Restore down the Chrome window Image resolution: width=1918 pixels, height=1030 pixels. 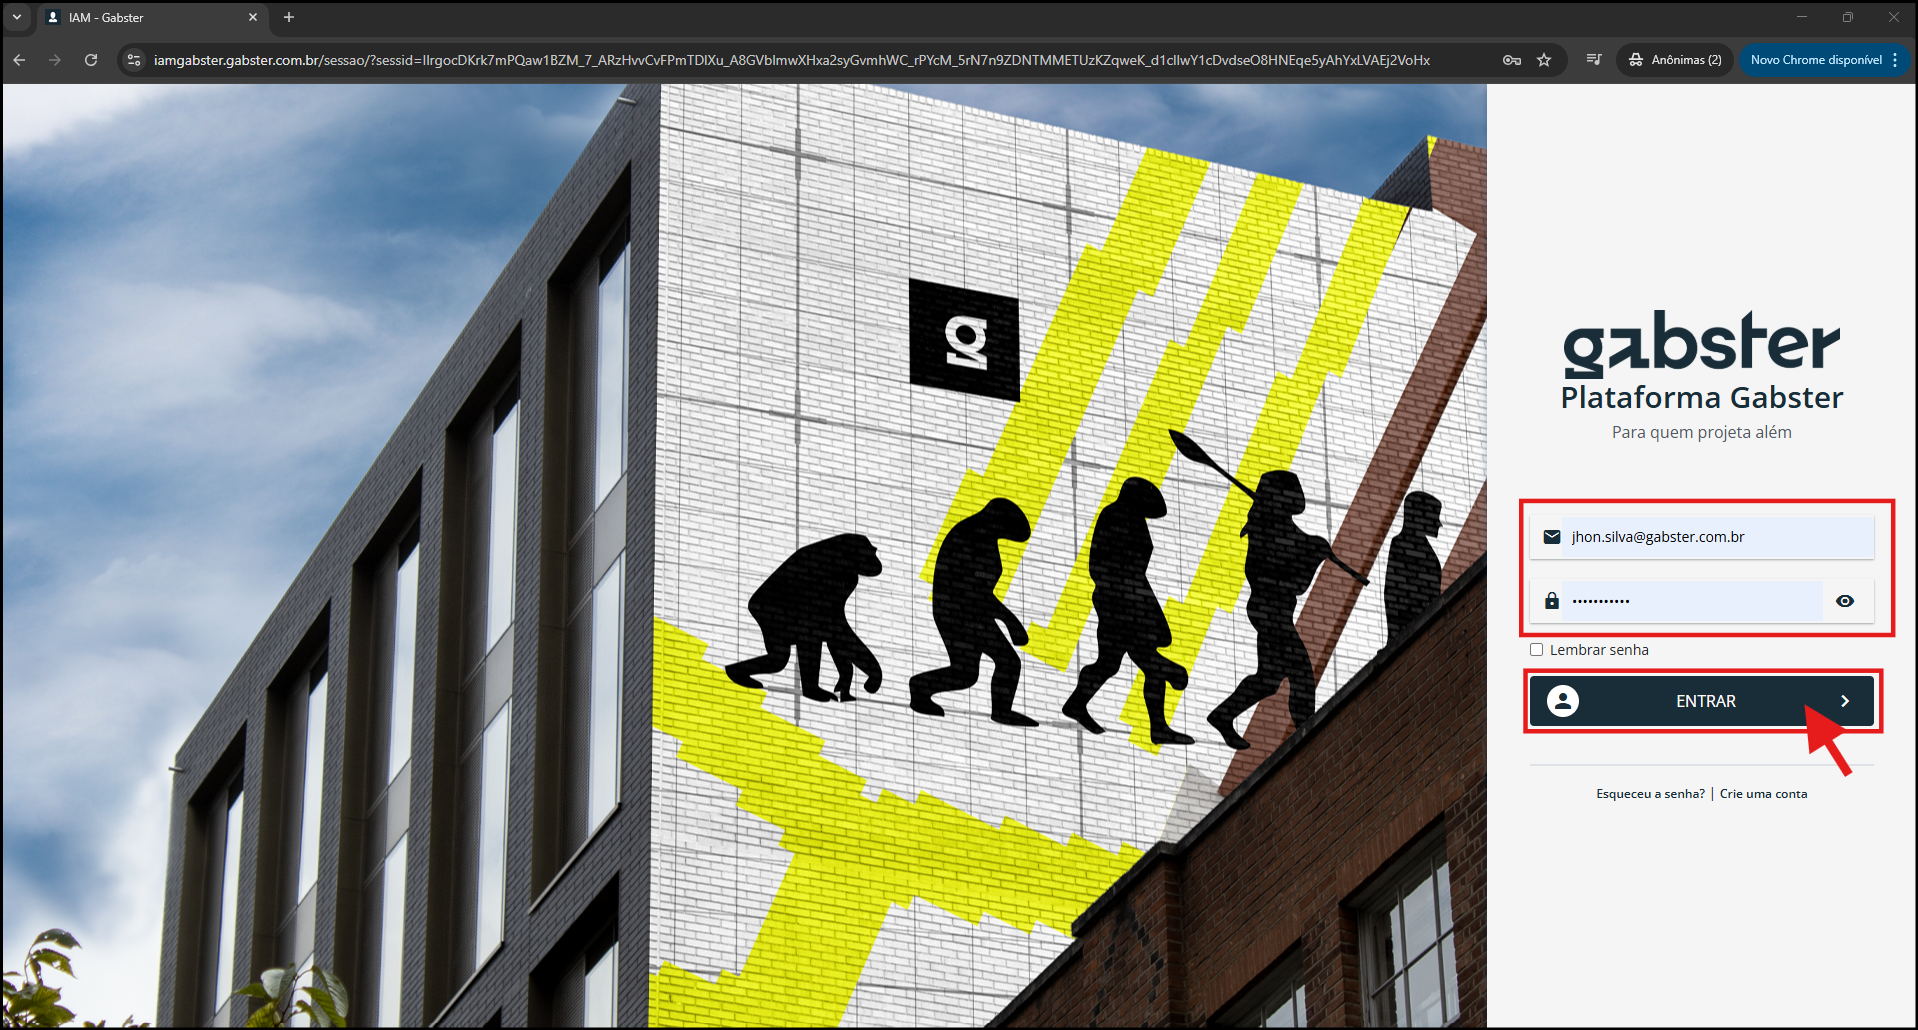(x=1848, y=17)
